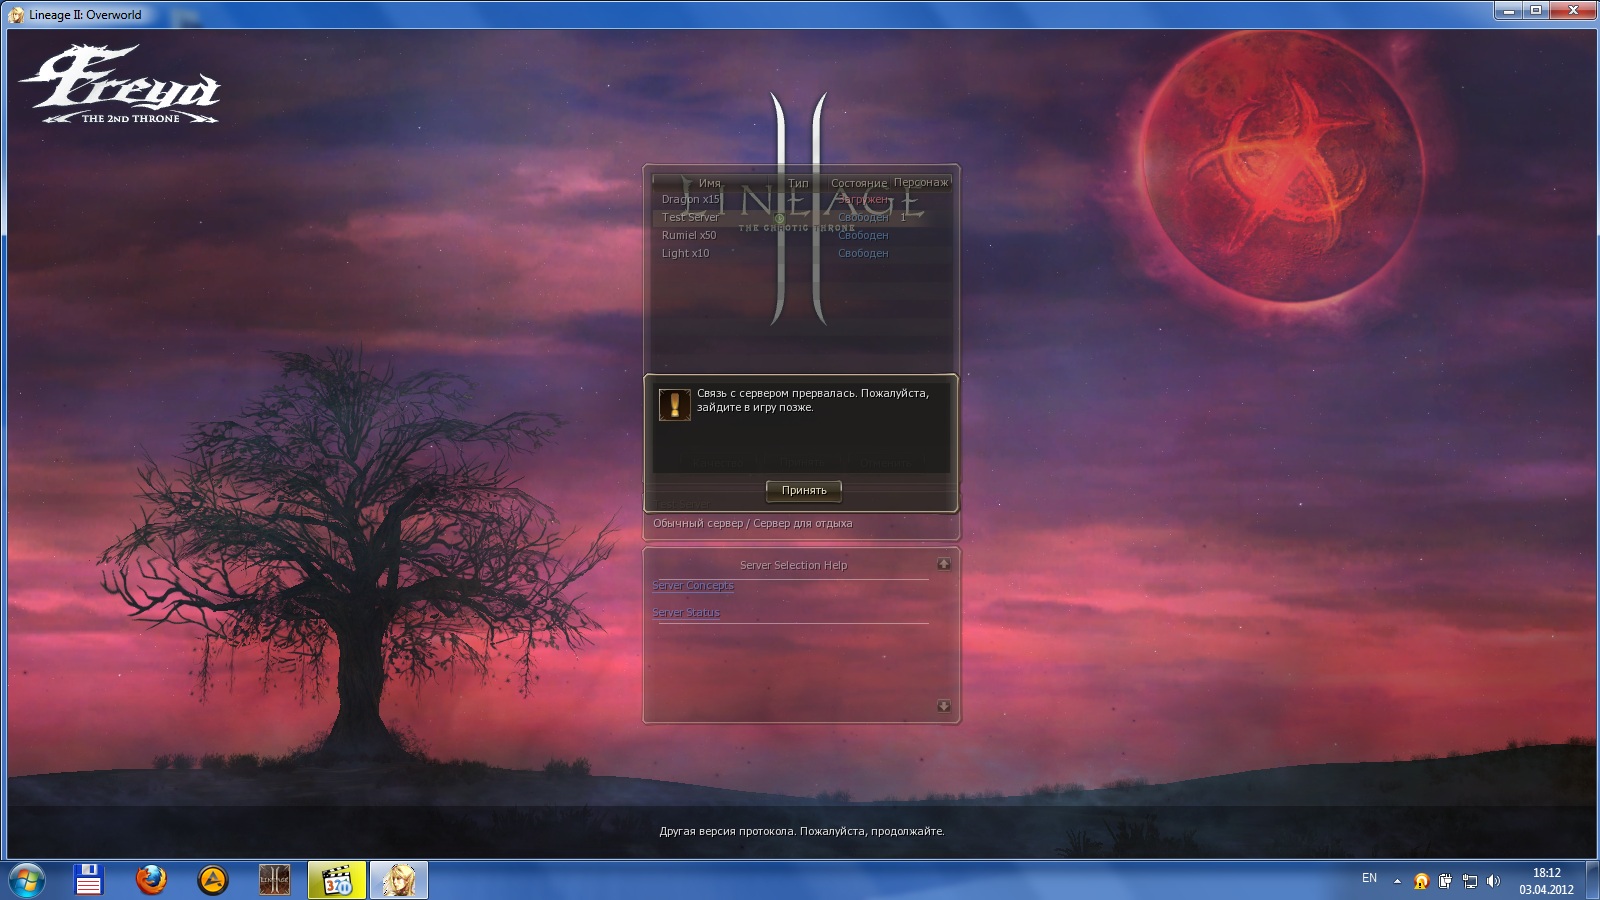Screen dimensions: 1600x900
Task: Click the Свободен status of Light x10
Action: click(863, 253)
